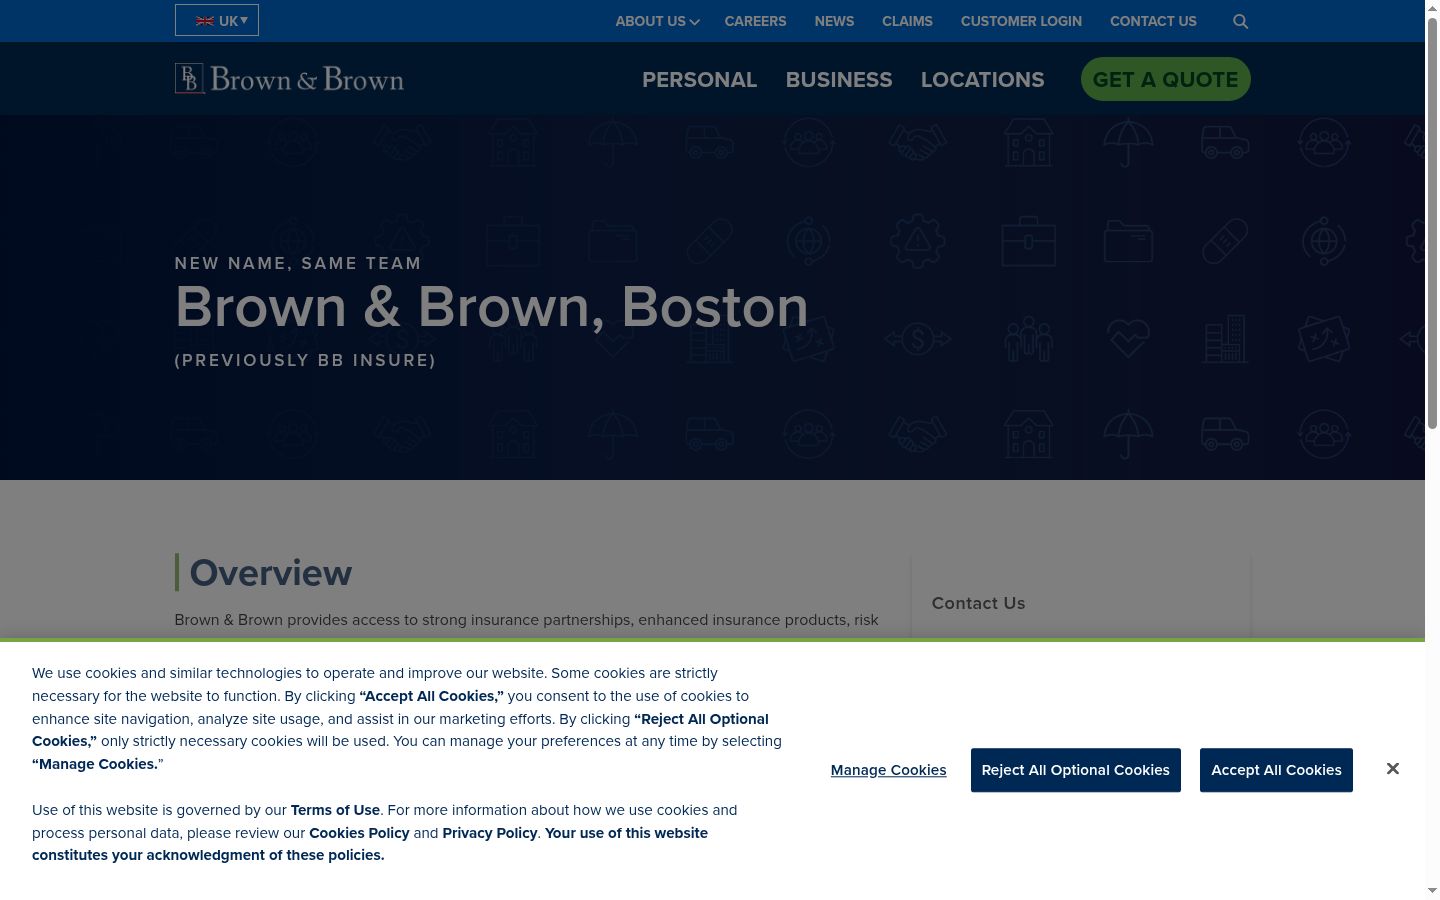The height and width of the screenshot is (900, 1440).
Task: Open the Cookies Policy link
Action: pos(359,833)
